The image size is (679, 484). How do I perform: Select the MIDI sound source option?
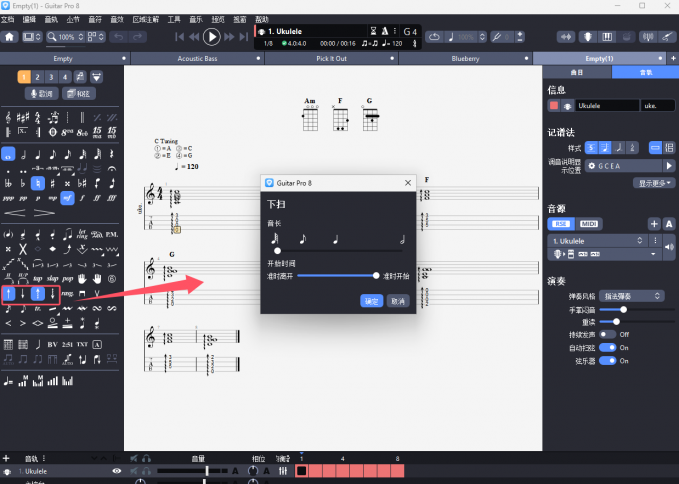[590, 223]
